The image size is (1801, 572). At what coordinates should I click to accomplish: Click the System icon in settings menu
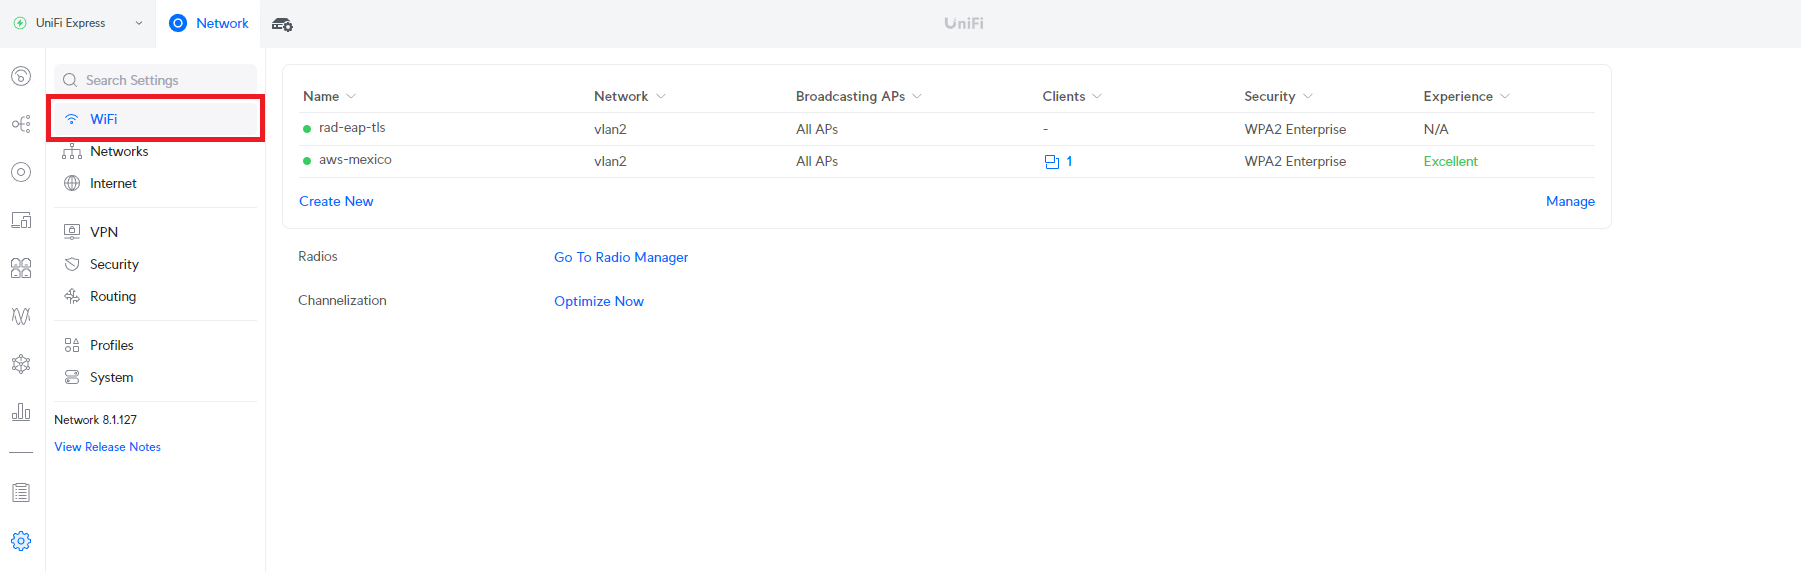(72, 377)
